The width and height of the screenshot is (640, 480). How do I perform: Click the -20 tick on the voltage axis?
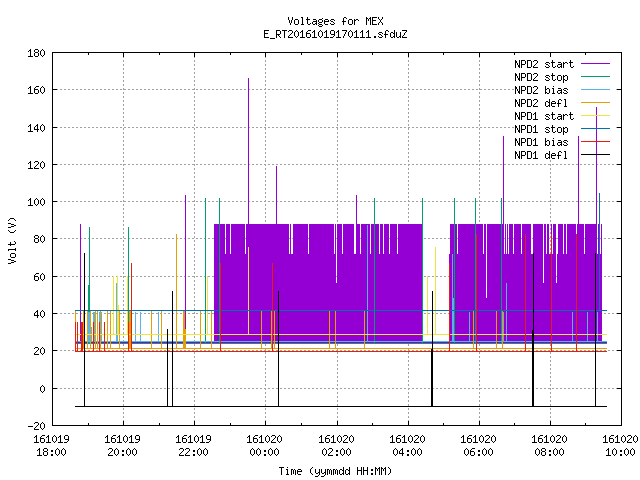click(36, 426)
